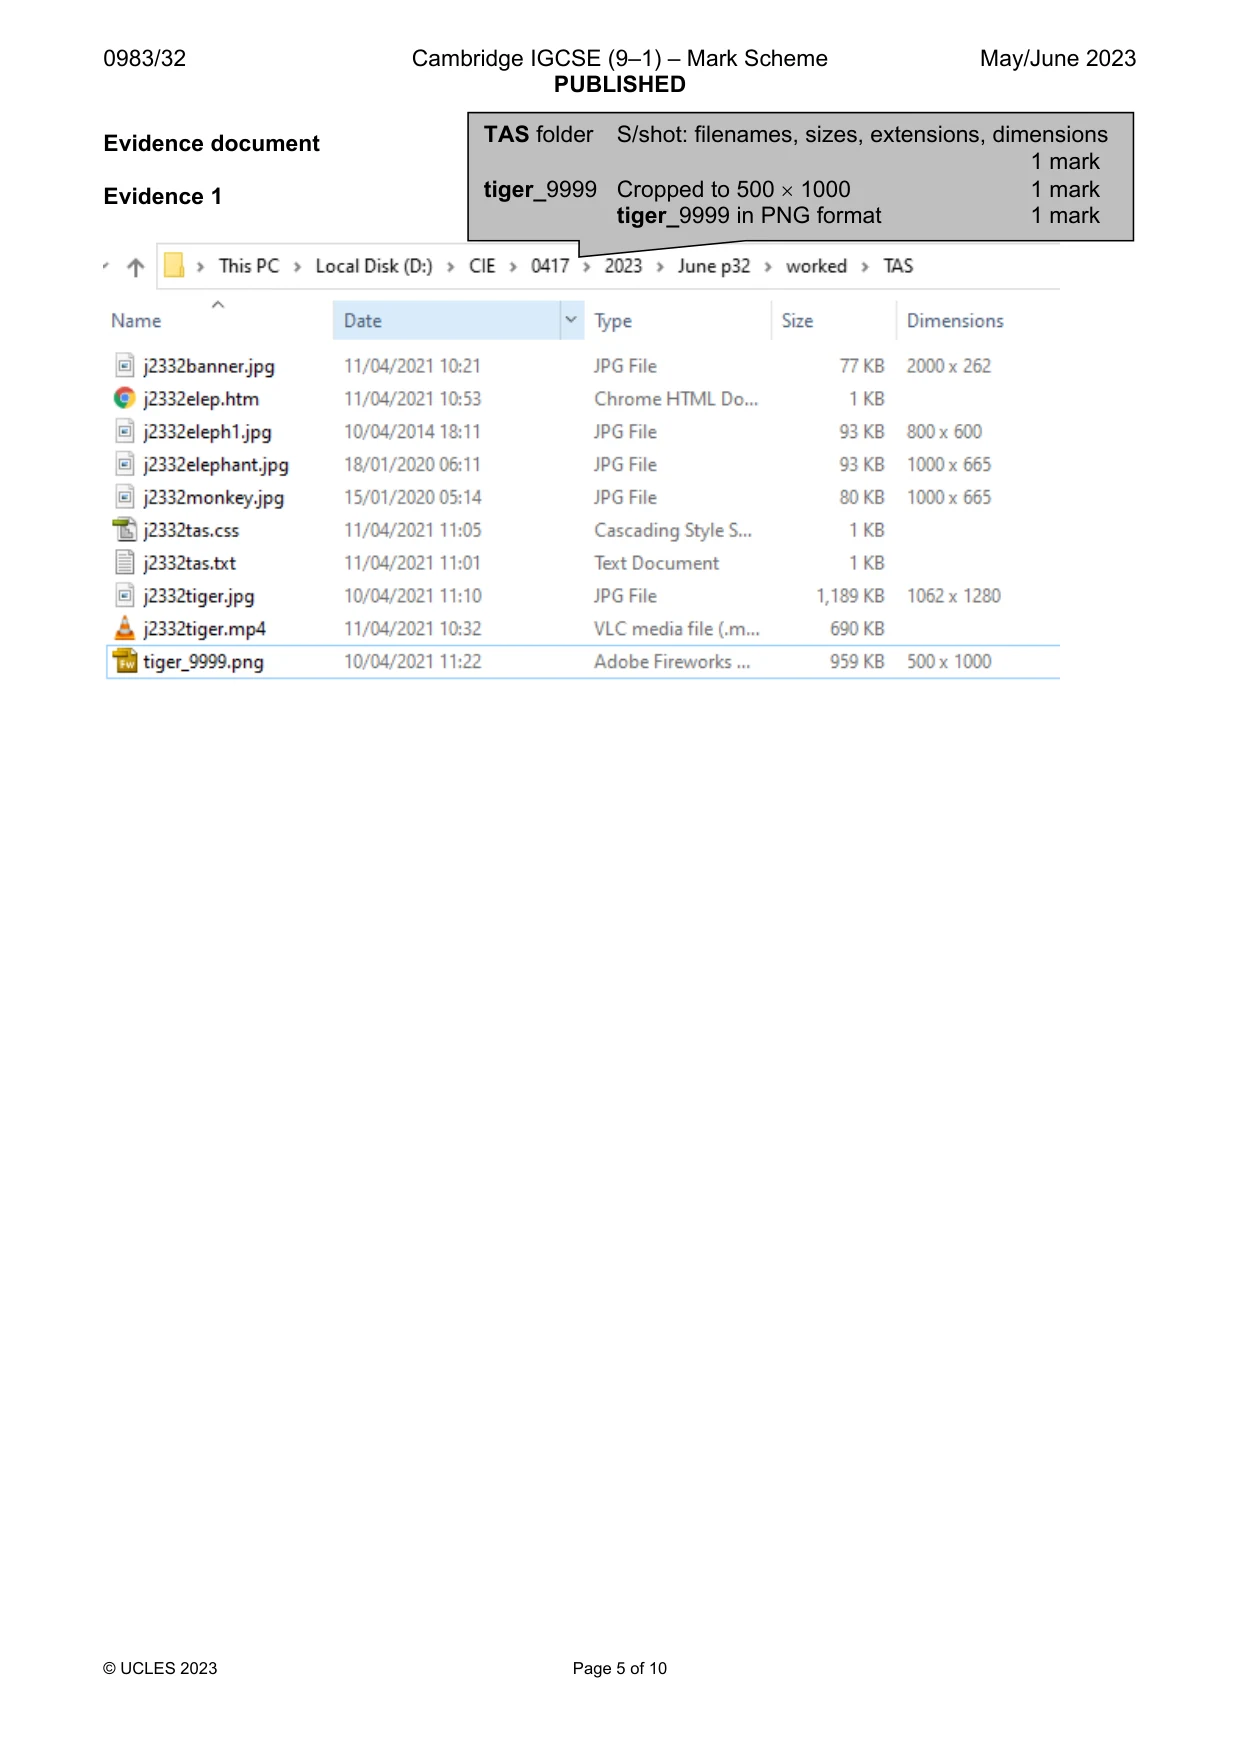Click the Fireworks icon for tiger_9999.png
The width and height of the screenshot is (1241, 1755).
click(125, 661)
